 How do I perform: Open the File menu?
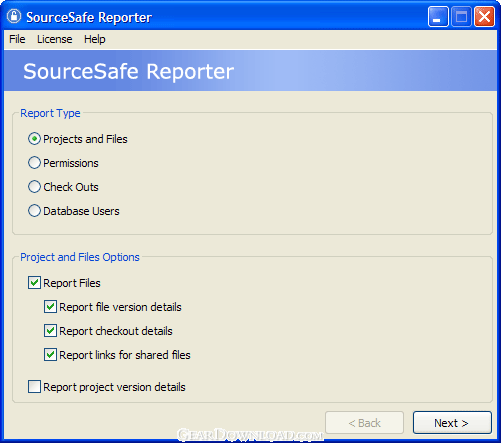click(17, 39)
